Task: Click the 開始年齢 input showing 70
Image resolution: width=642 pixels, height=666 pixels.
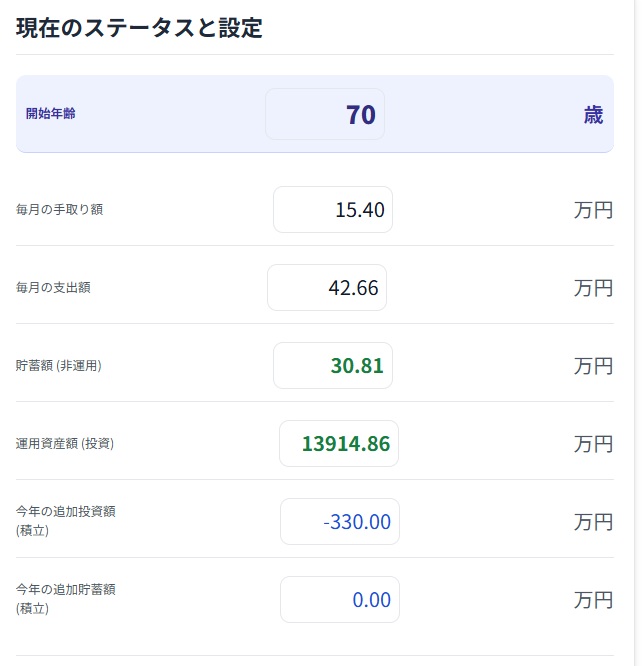Action: click(325, 114)
